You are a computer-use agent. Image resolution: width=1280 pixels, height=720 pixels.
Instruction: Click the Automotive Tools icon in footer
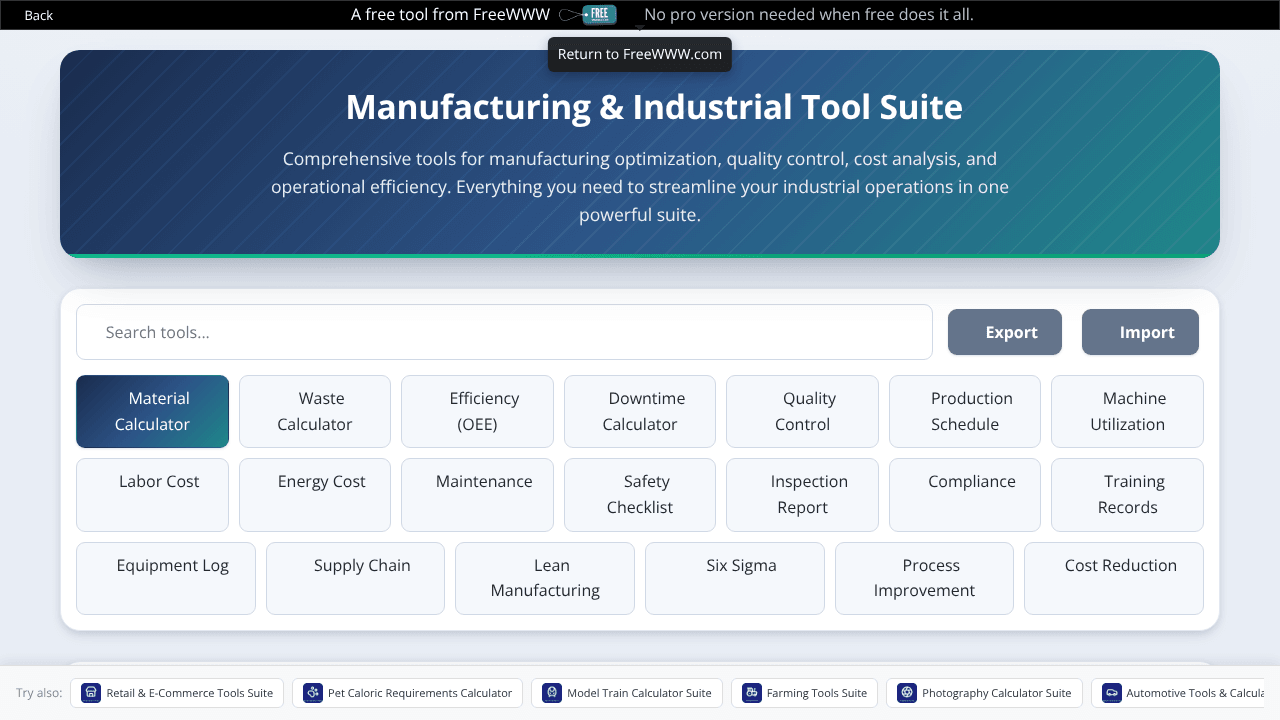click(1111, 693)
